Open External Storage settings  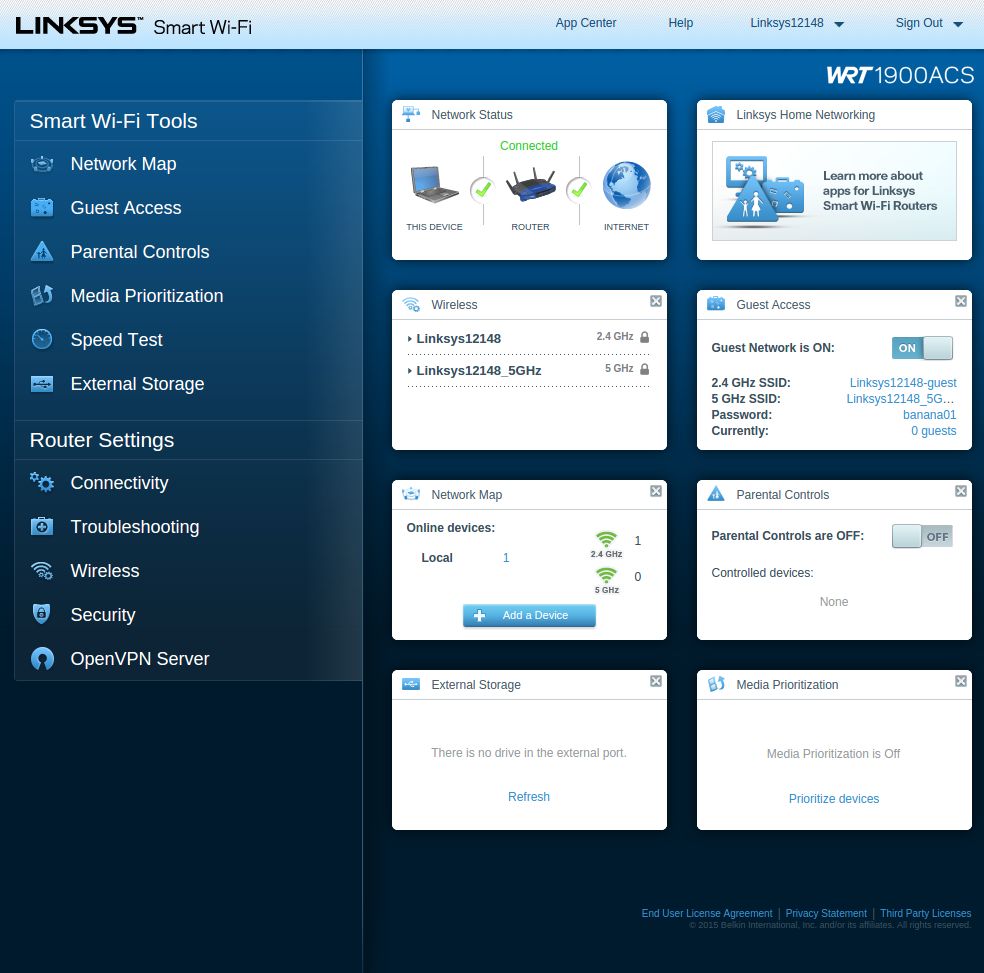[41, 384]
